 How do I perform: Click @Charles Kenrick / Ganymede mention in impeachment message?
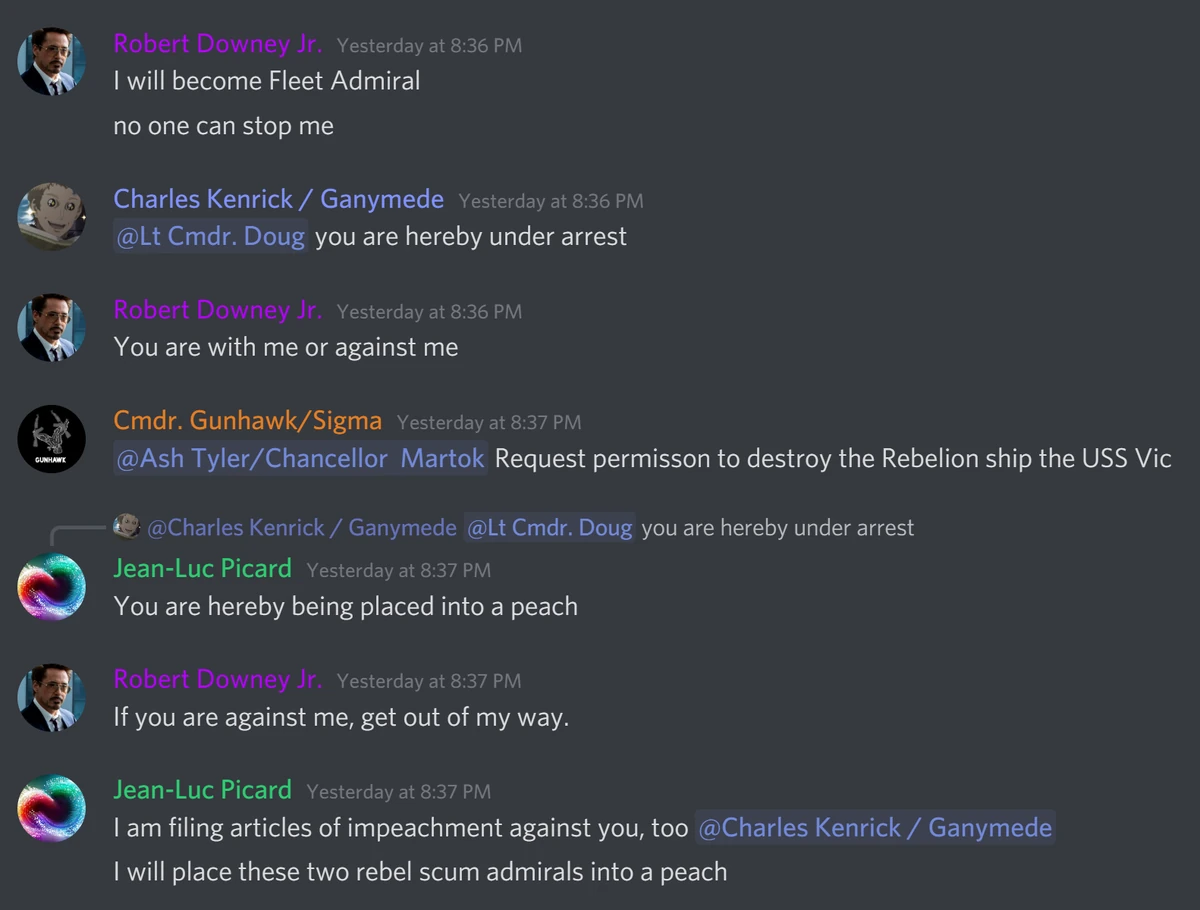[x=874, y=828]
